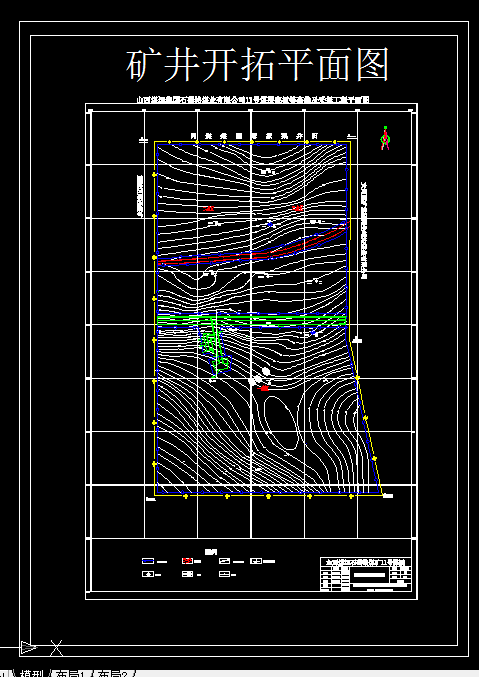Image resolution: width=479 pixels, height=677 pixels.
Task: Switch to the 模型 model tab
Action: 32,674
